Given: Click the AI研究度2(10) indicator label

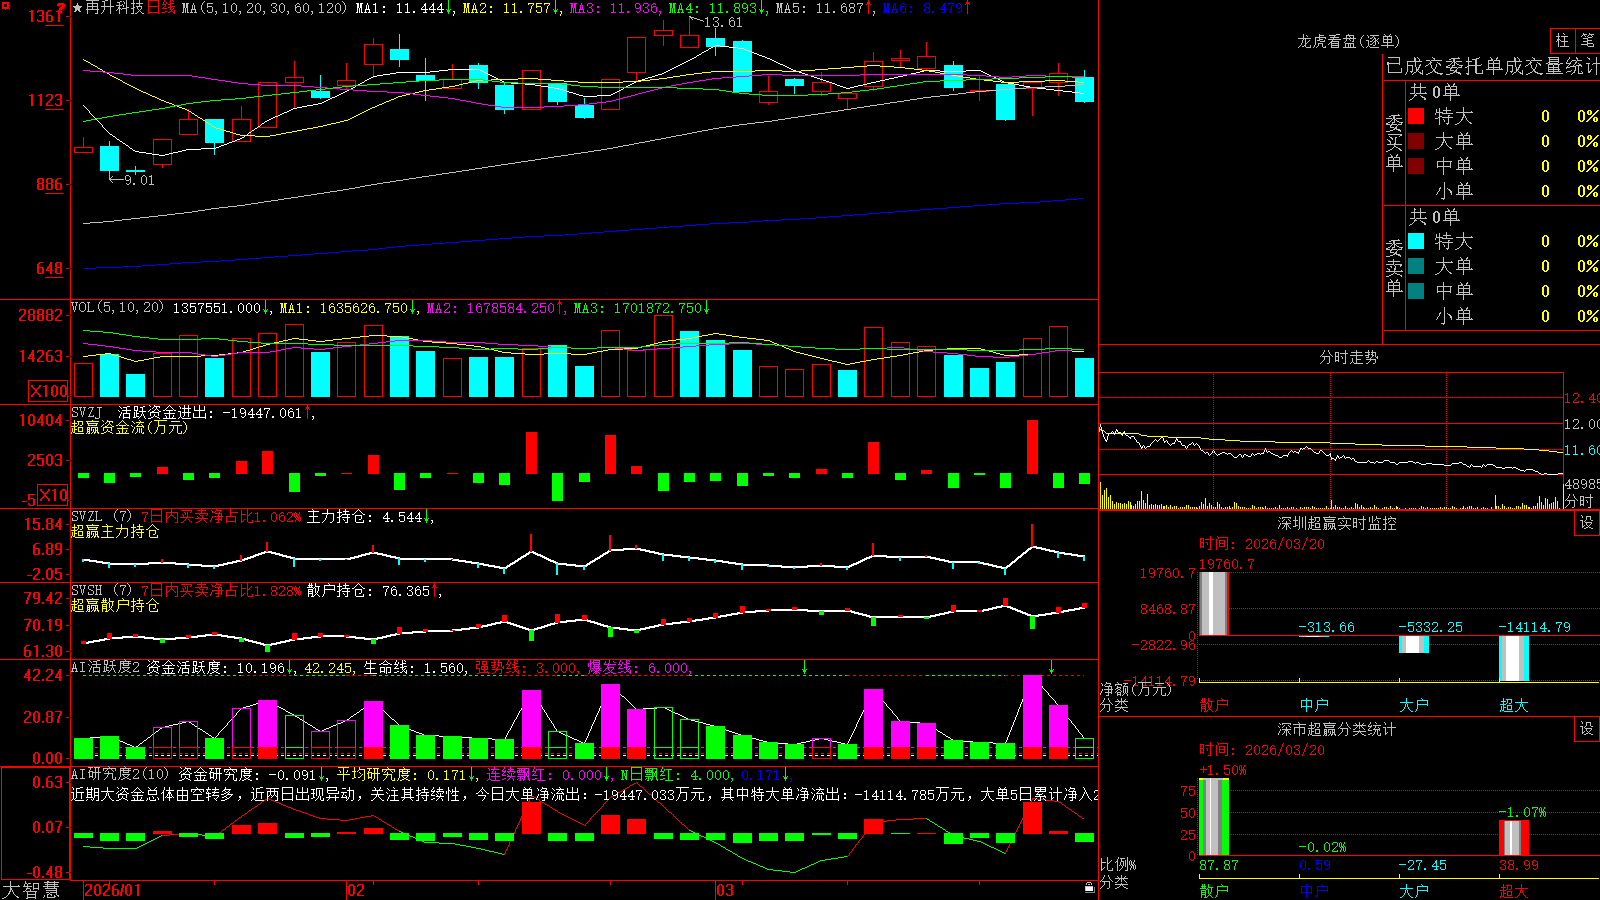Looking at the screenshot, I should 120,773.
